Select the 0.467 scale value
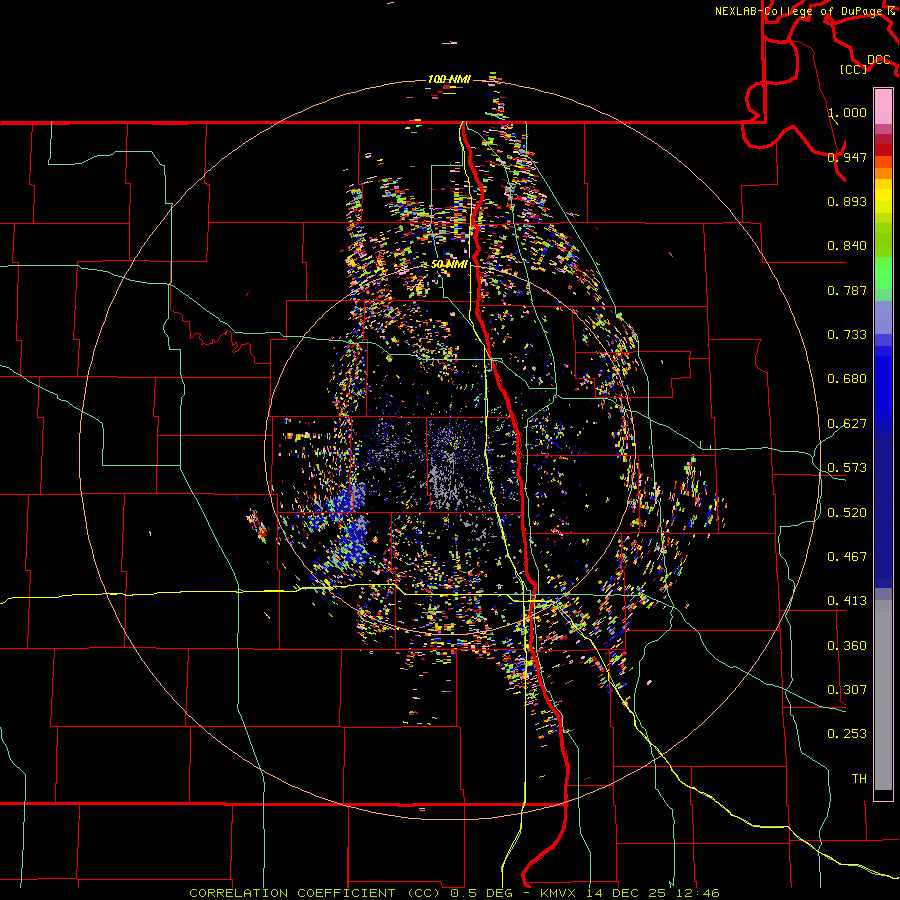The width and height of the screenshot is (900, 900). 847,557
